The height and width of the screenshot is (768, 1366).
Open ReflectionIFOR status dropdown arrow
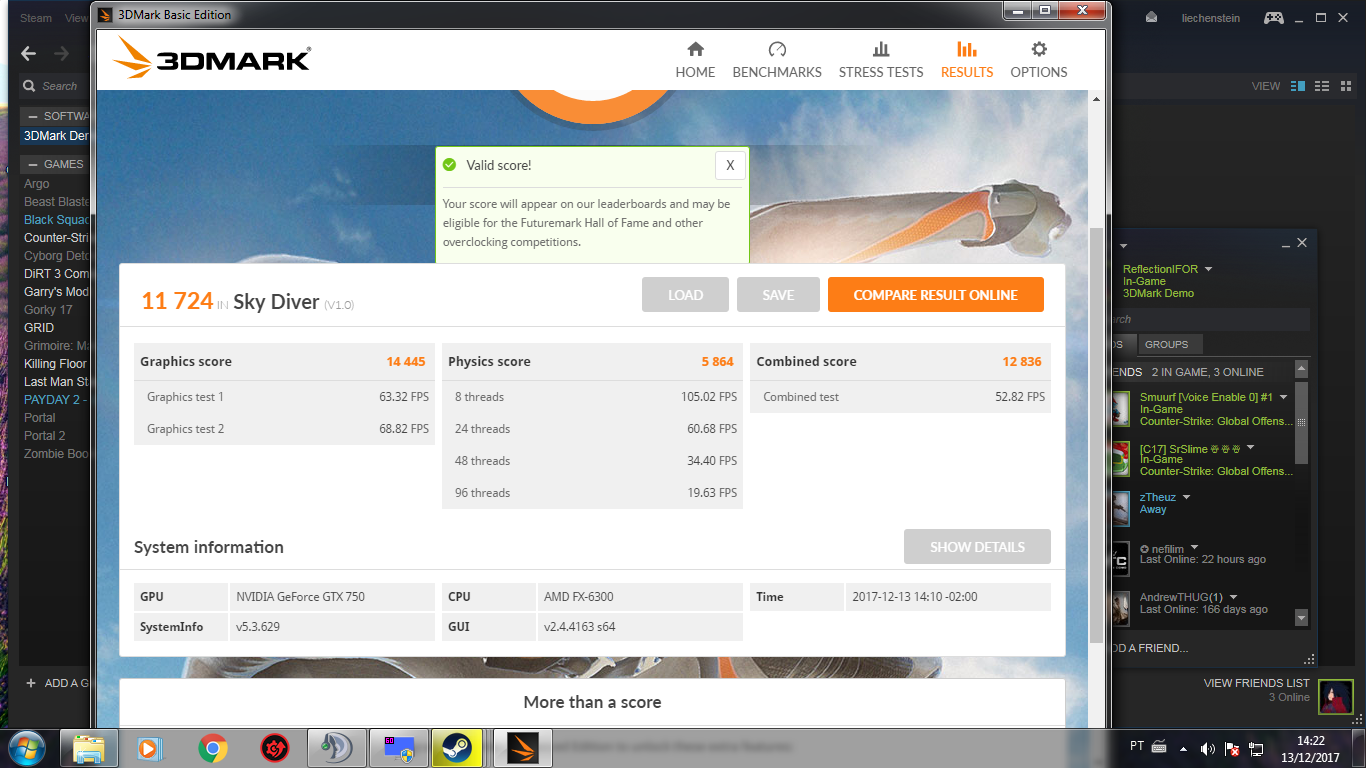point(1208,270)
